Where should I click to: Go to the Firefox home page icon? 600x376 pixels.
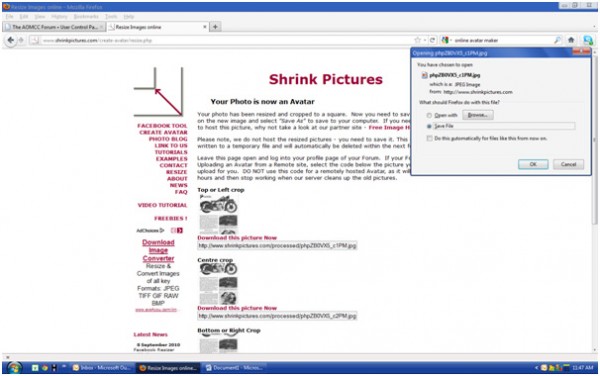571,40
